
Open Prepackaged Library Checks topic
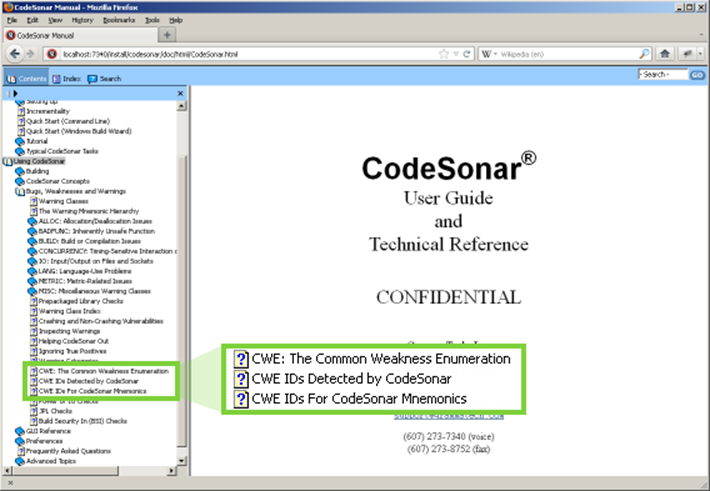pyautogui.click(x=81, y=301)
